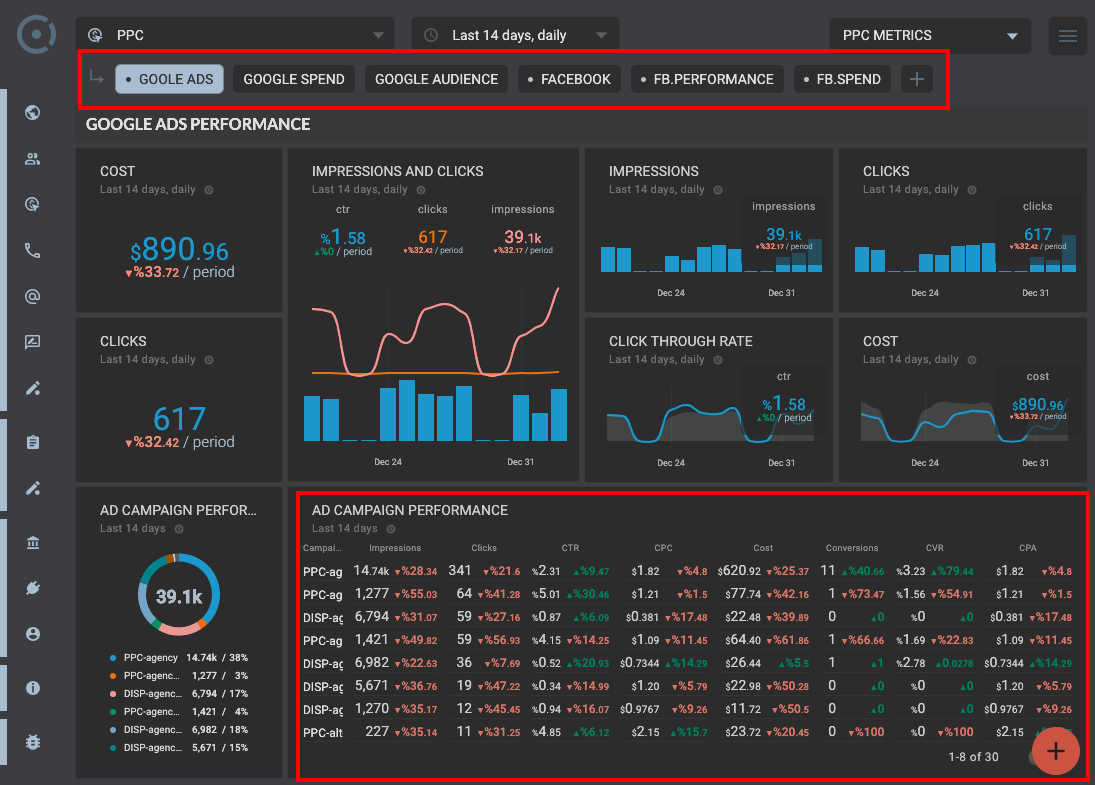Open the bank building icon in the sidebar
Screen dimensions: 1095x785
click(33, 542)
